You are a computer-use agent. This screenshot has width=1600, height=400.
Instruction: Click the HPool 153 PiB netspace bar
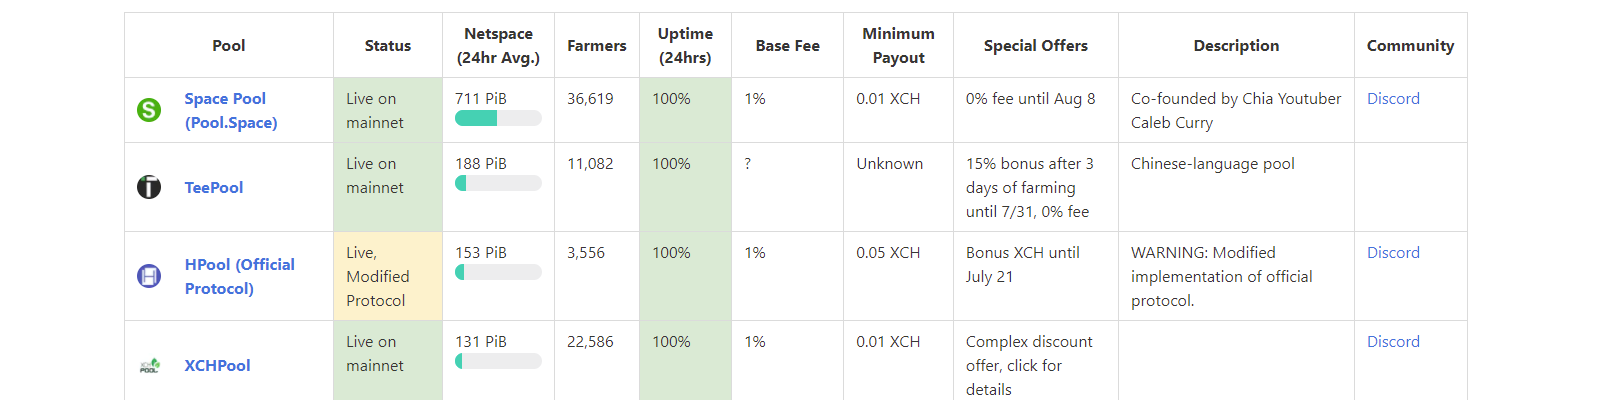pyautogui.click(x=498, y=272)
